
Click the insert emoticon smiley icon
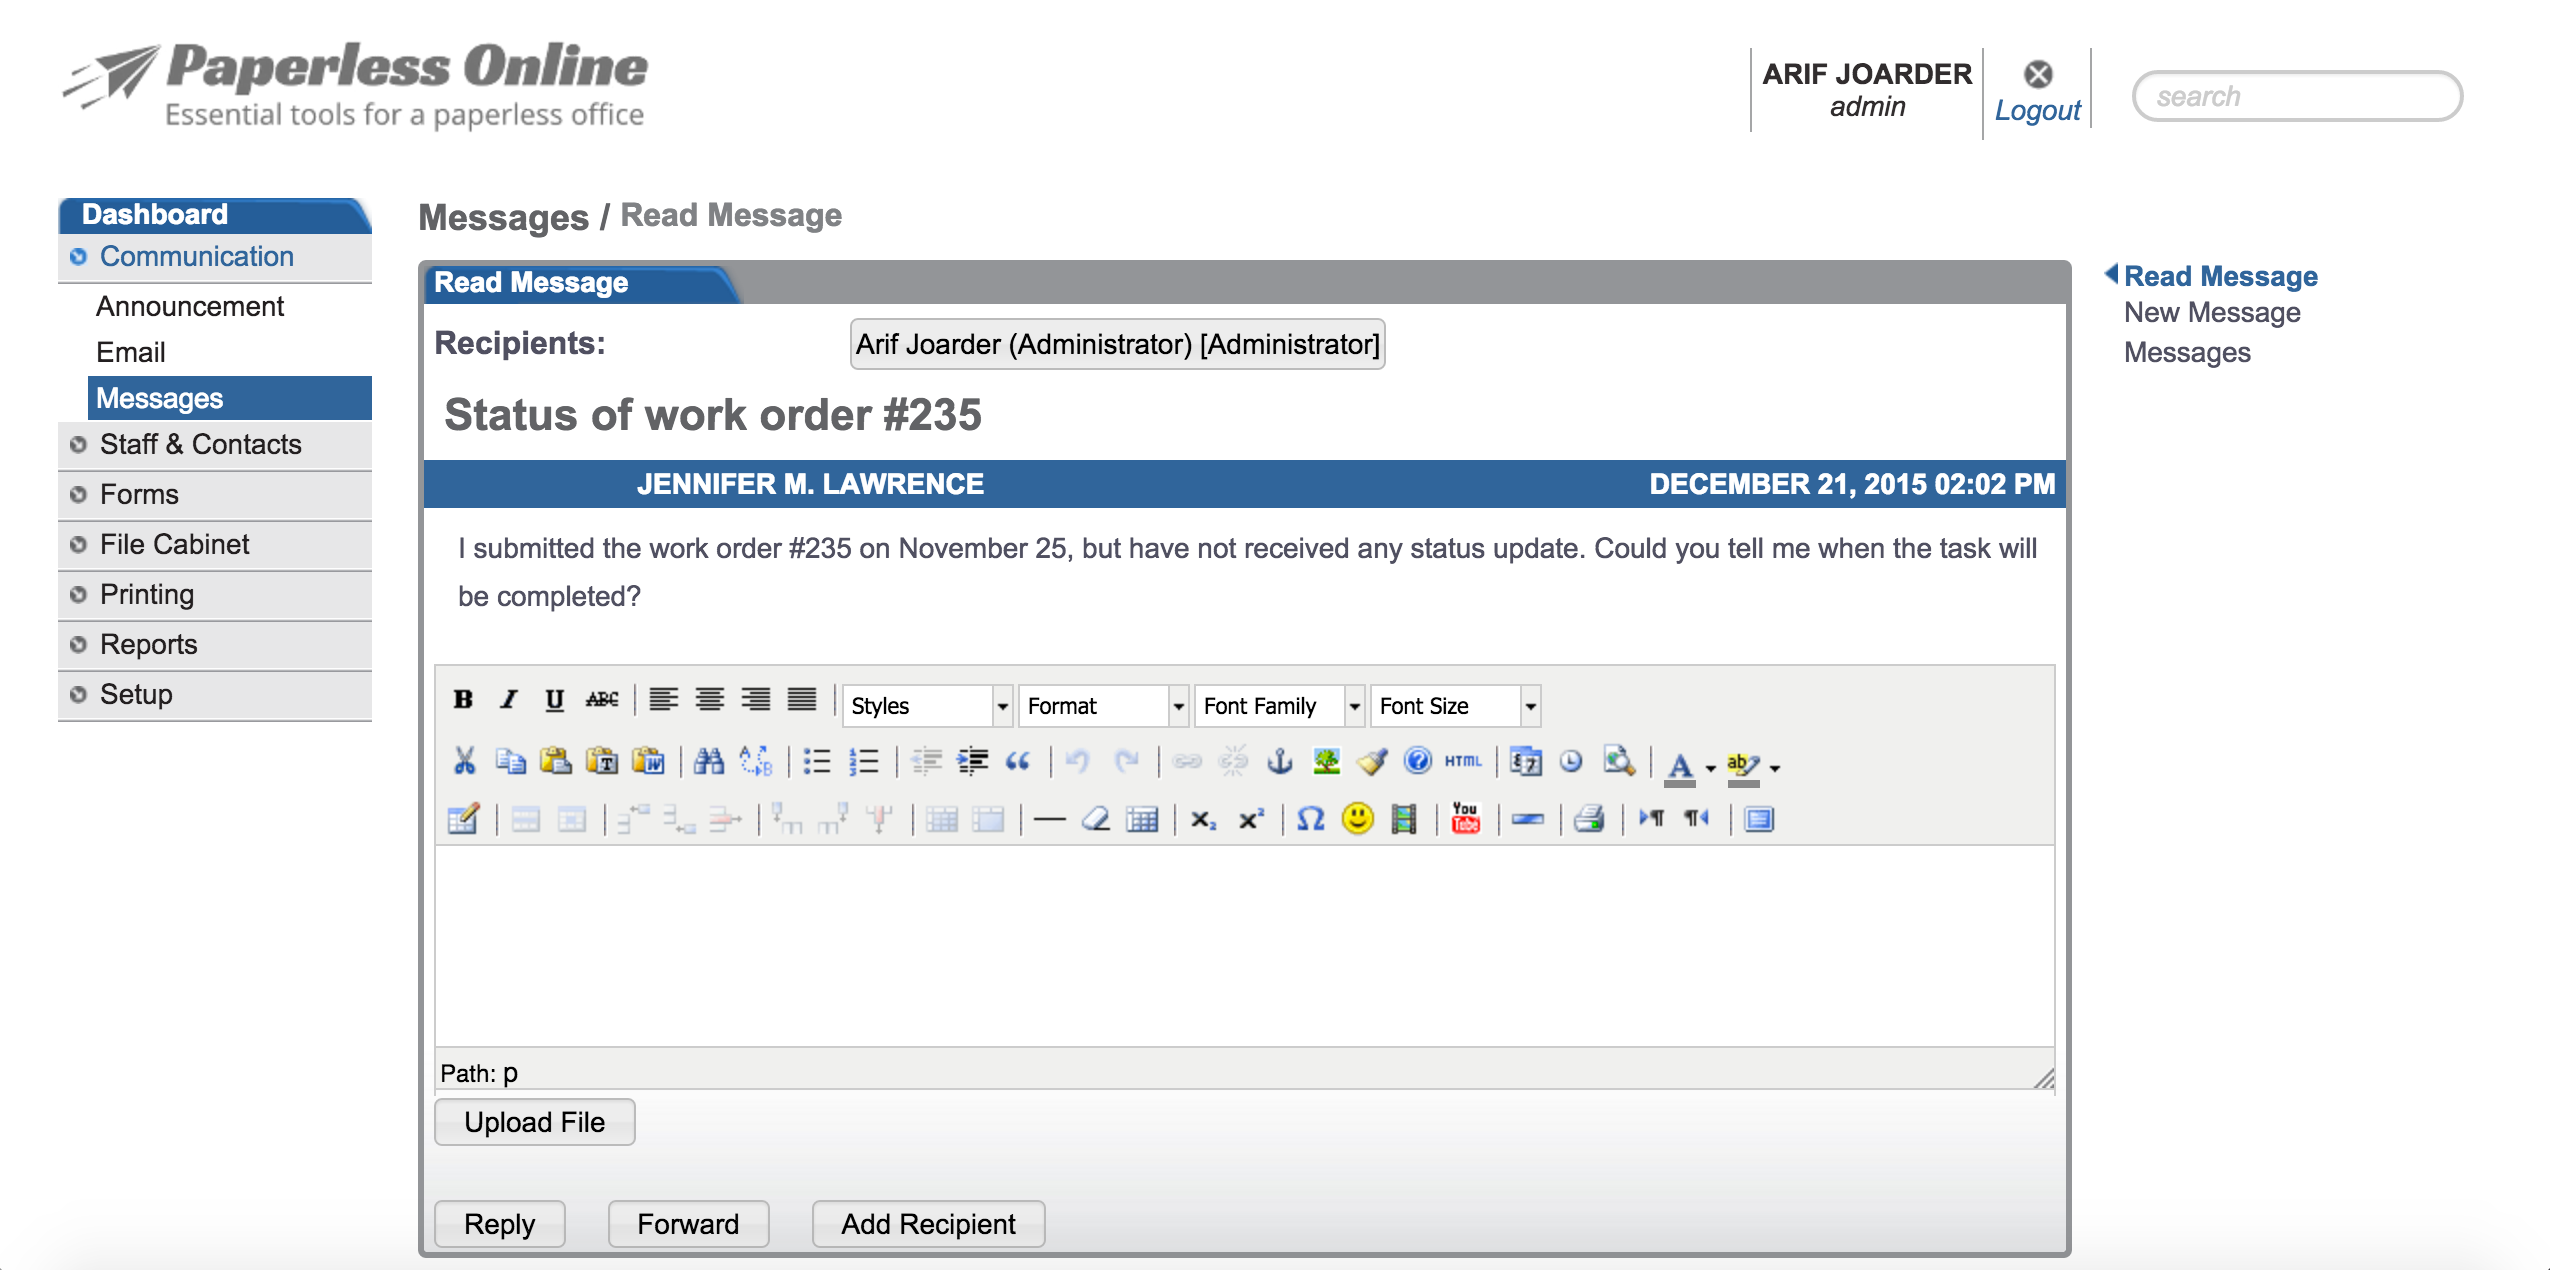[x=1357, y=819]
